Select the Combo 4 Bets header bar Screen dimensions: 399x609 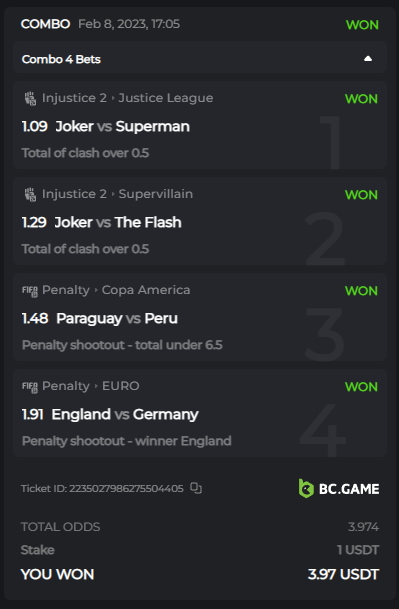pyautogui.click(x=200, y=58)
